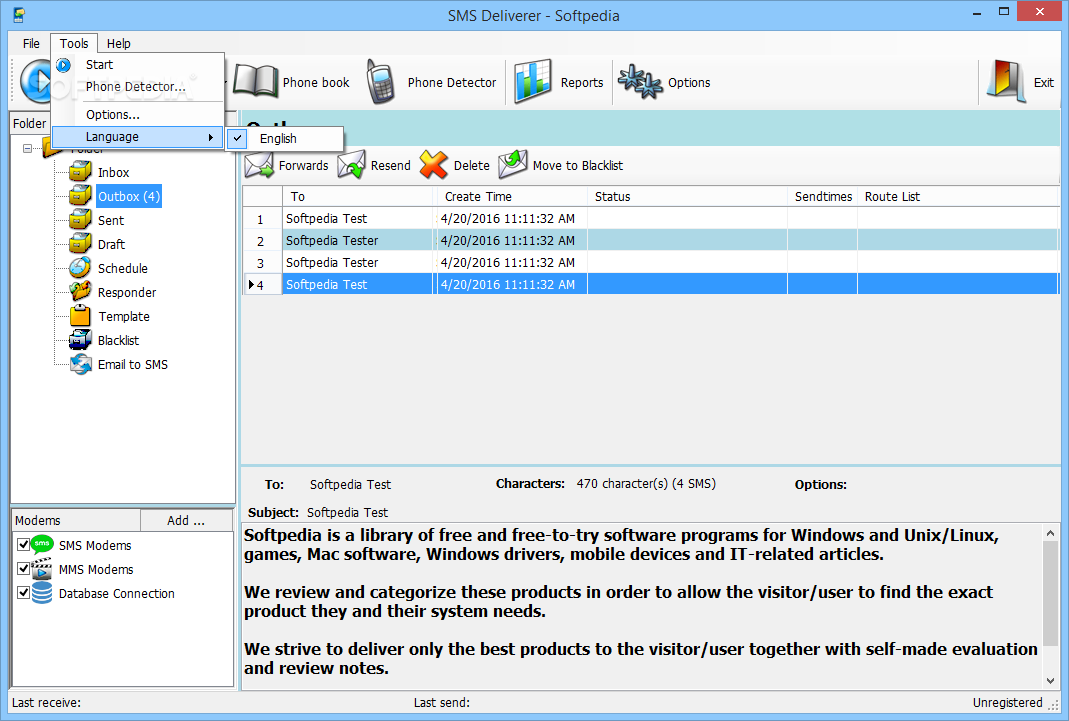Click the Sendtimes column header

823,196
